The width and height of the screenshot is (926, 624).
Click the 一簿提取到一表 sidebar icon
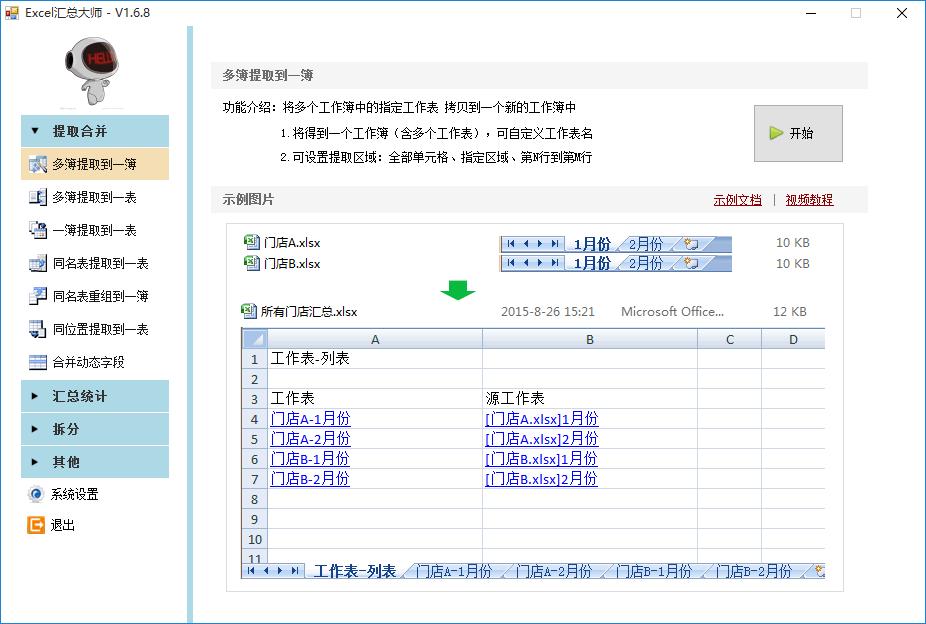tap(38, 230)
